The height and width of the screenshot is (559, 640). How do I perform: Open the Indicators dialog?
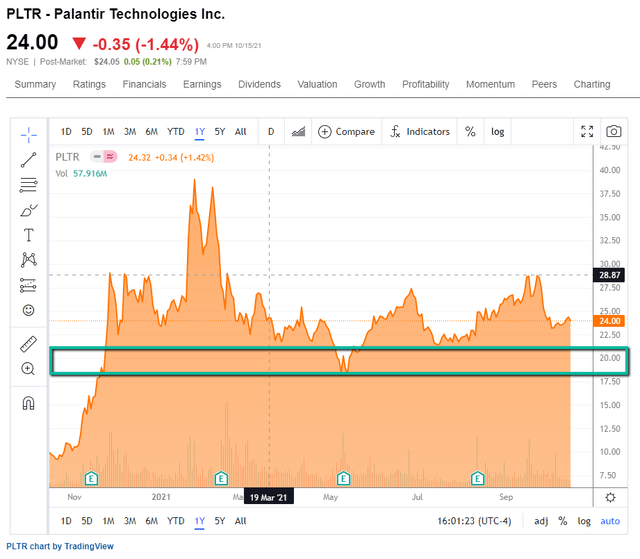[x=420, y=132]
